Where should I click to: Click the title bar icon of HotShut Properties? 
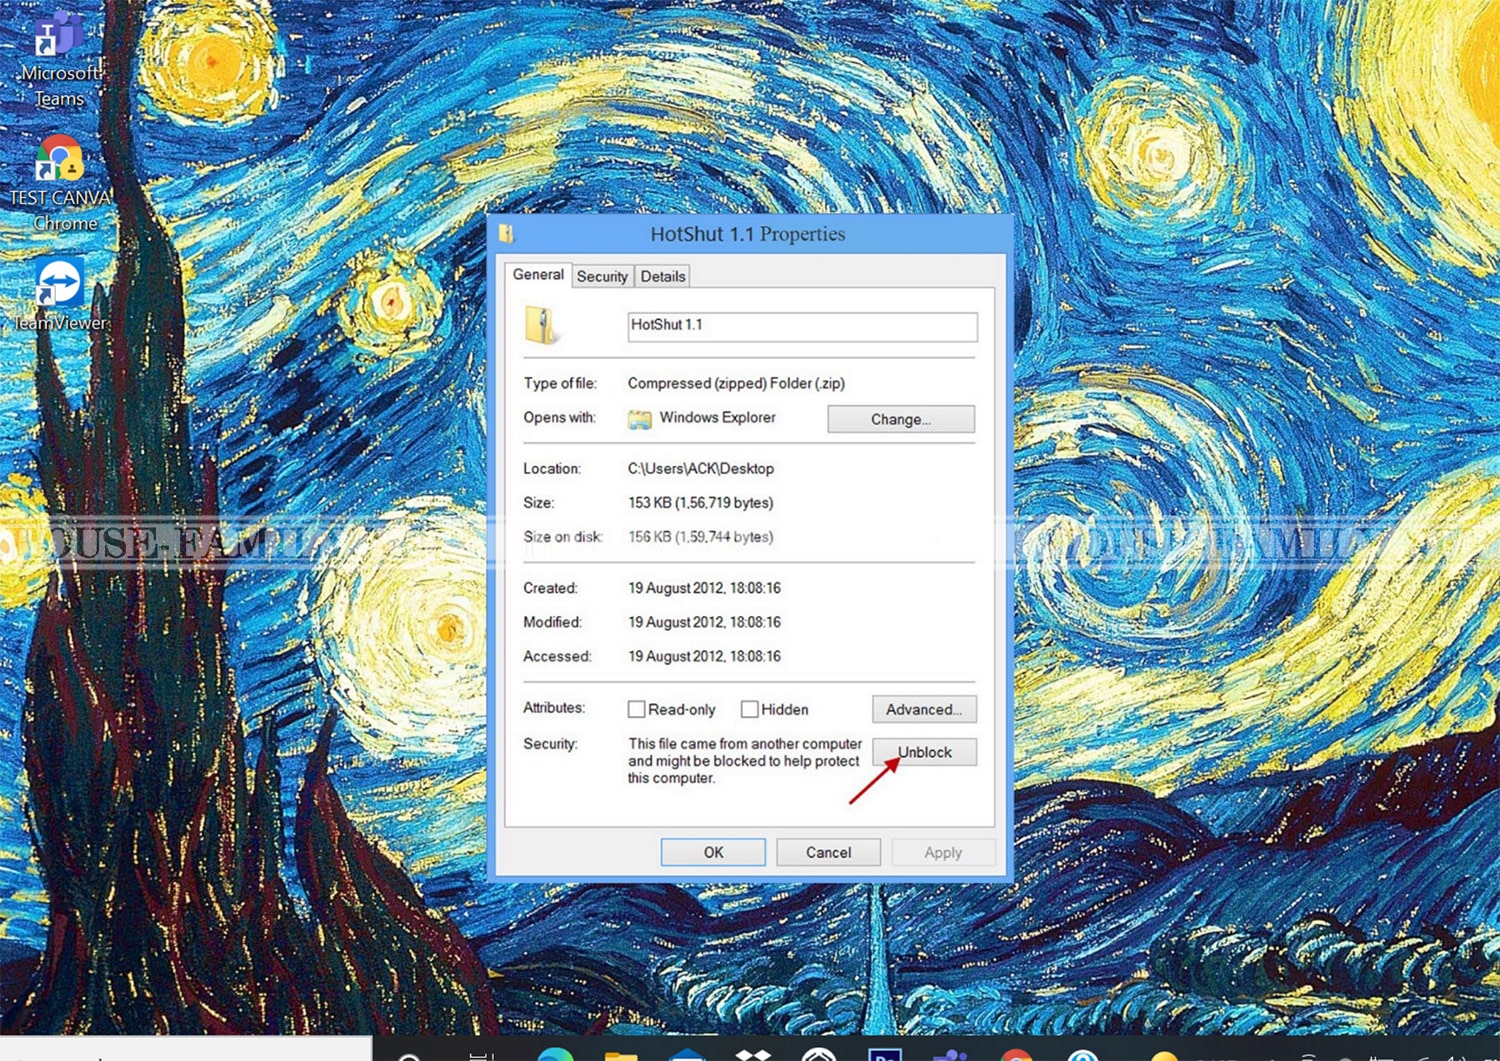tap(506, 234)
